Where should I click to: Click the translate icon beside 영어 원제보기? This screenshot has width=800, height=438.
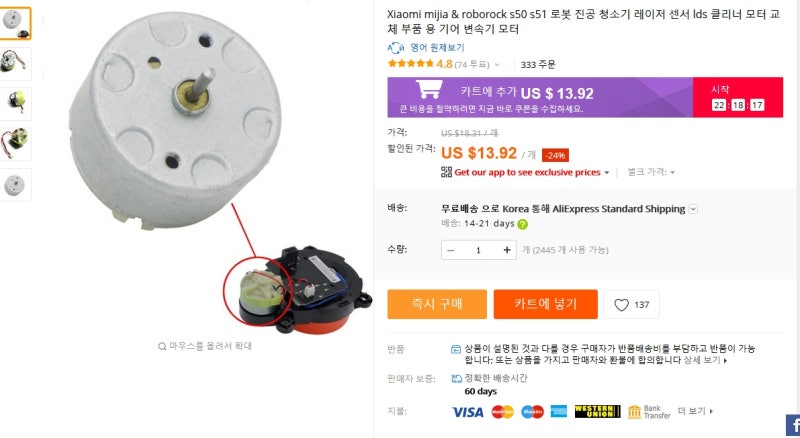pyautogui.click(x=395, y=48)
